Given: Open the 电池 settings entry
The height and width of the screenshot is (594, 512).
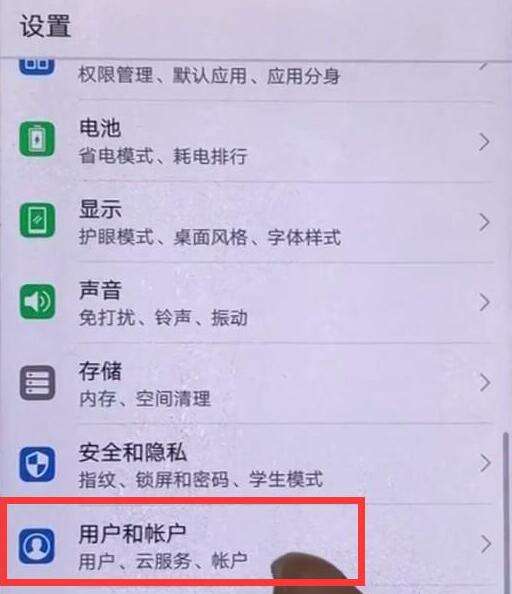Looking at the screenshot, I should coord(256,141).
